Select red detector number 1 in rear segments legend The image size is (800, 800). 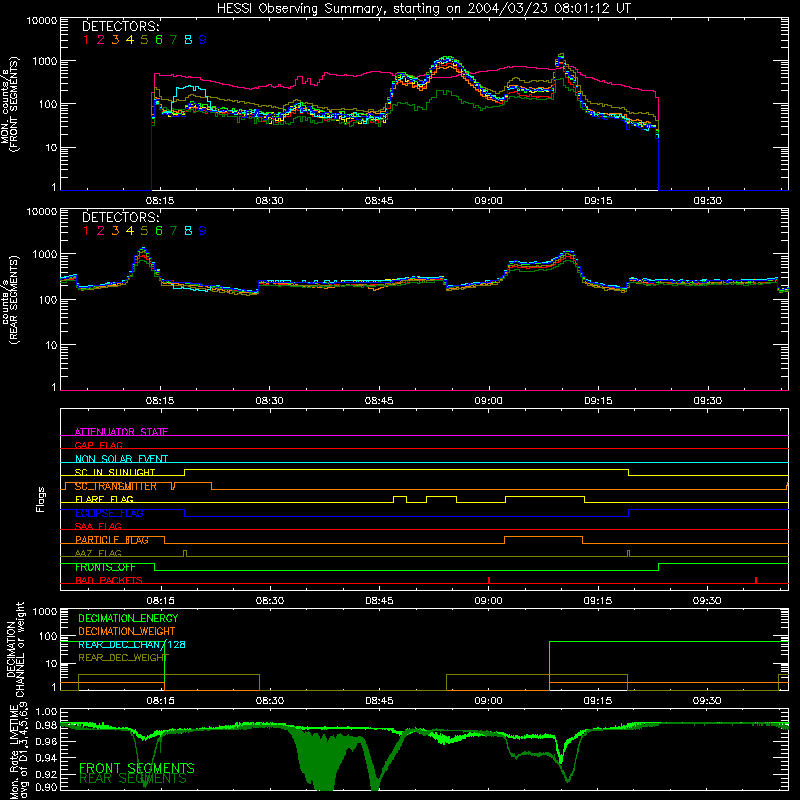coord(86,231)
